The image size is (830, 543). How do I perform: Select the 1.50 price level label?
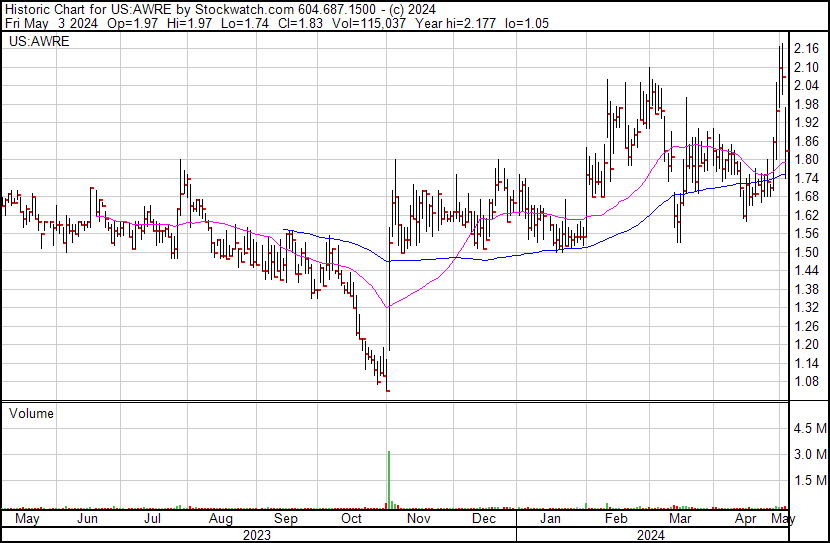coord(806,252)
